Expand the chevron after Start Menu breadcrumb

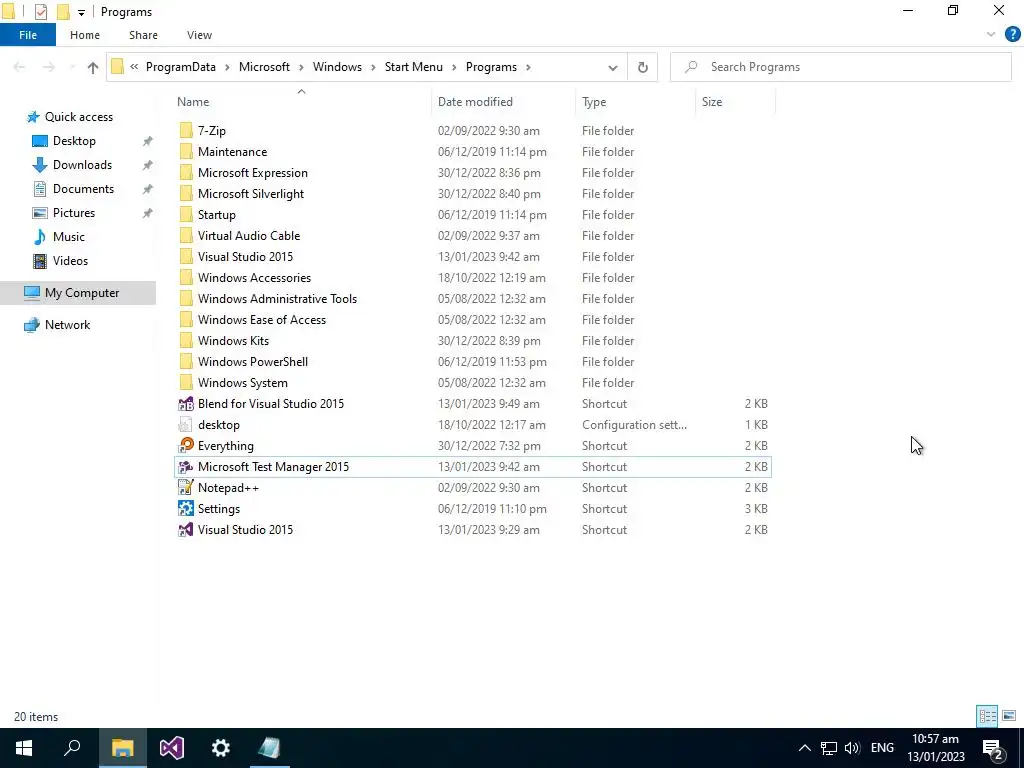point(455,67)
